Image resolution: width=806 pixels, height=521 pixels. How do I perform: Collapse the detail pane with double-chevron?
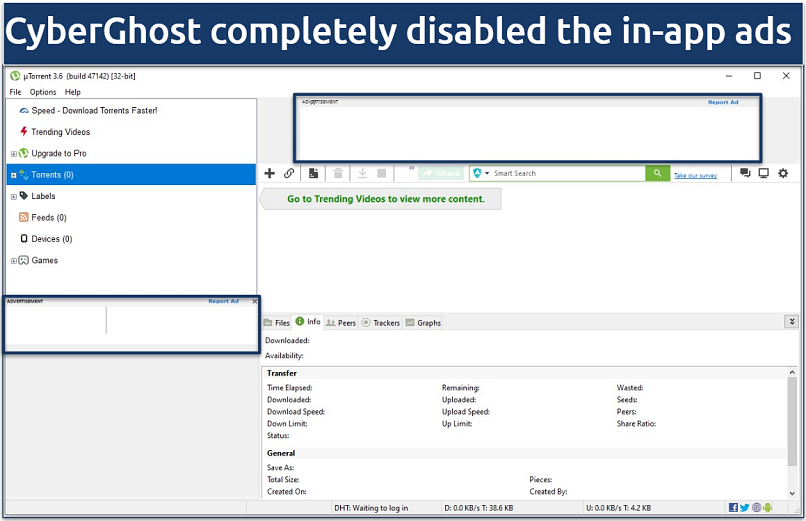(792, 322)
